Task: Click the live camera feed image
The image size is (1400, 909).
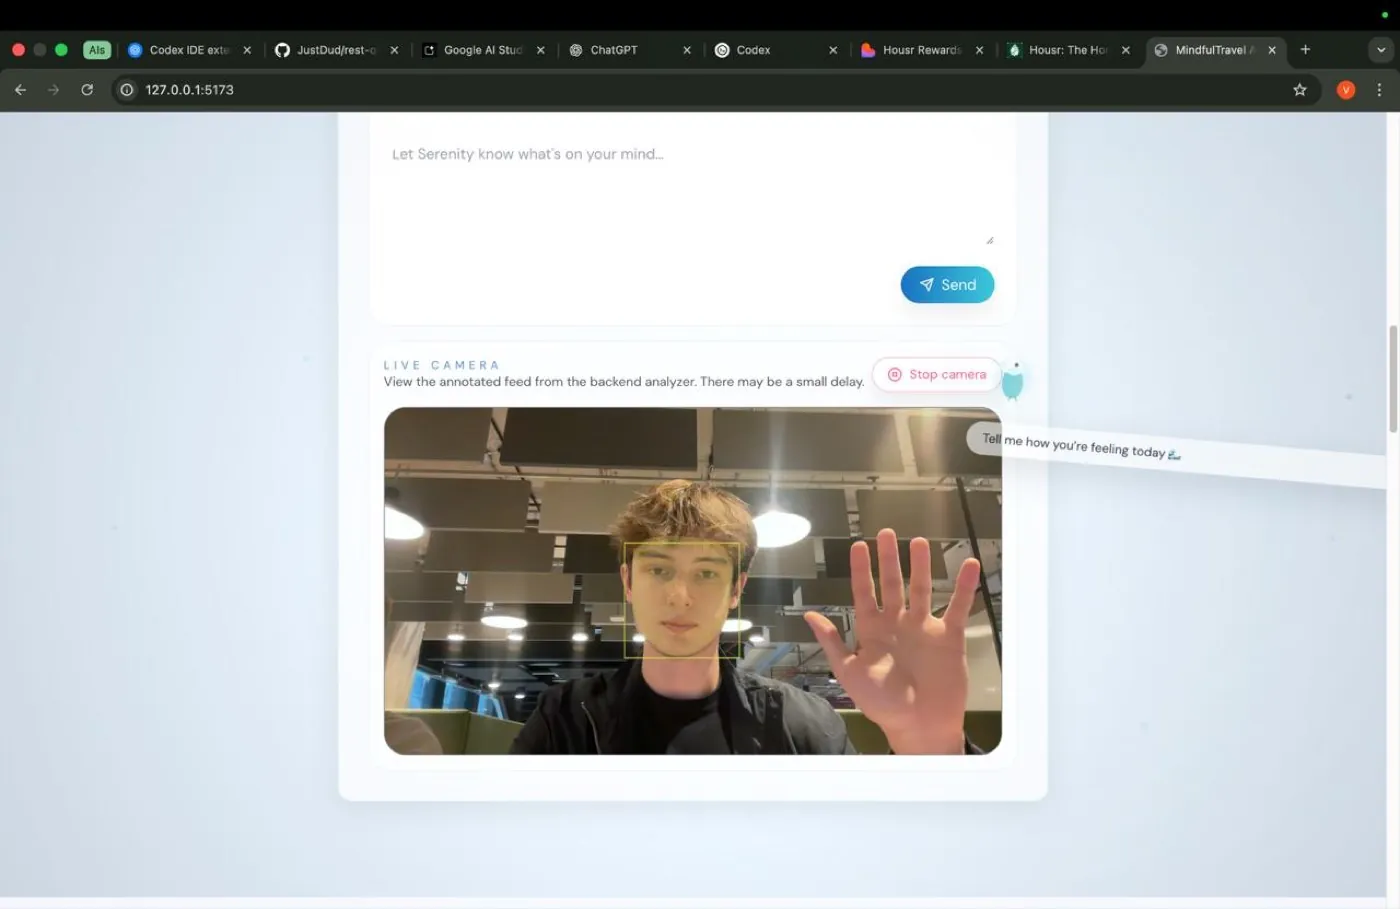Action: [693, 581]
